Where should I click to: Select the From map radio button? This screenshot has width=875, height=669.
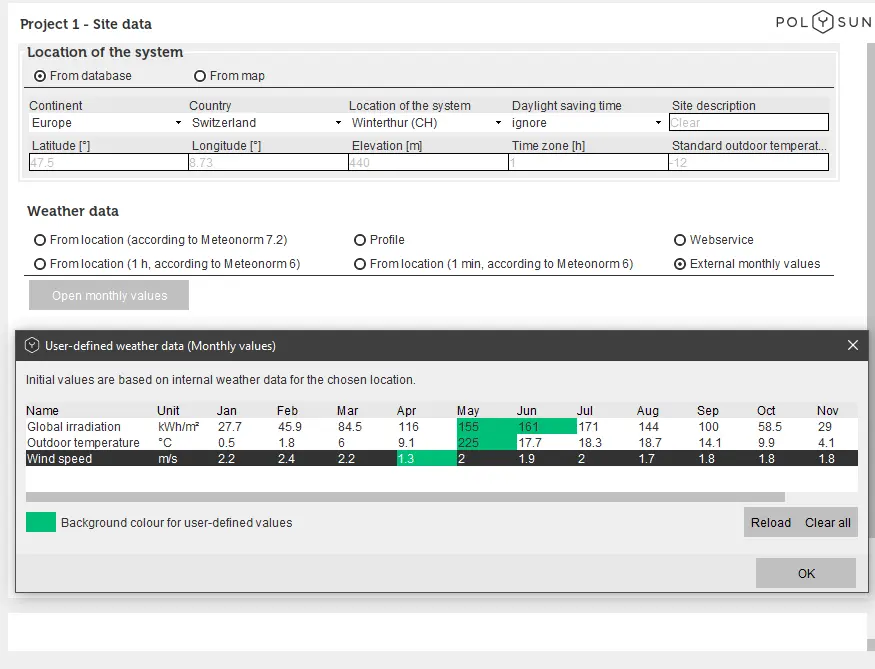pyautogui.click(x=200, y=76)
